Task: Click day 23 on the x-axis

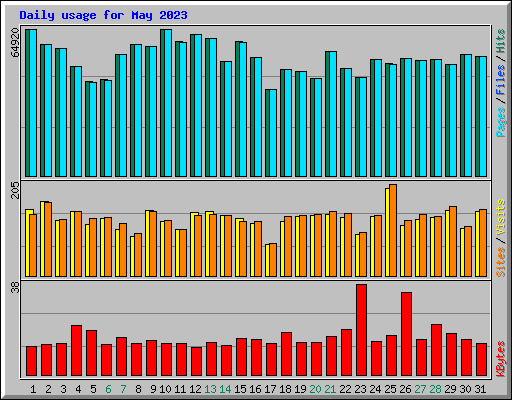Action: coord(360,389)
